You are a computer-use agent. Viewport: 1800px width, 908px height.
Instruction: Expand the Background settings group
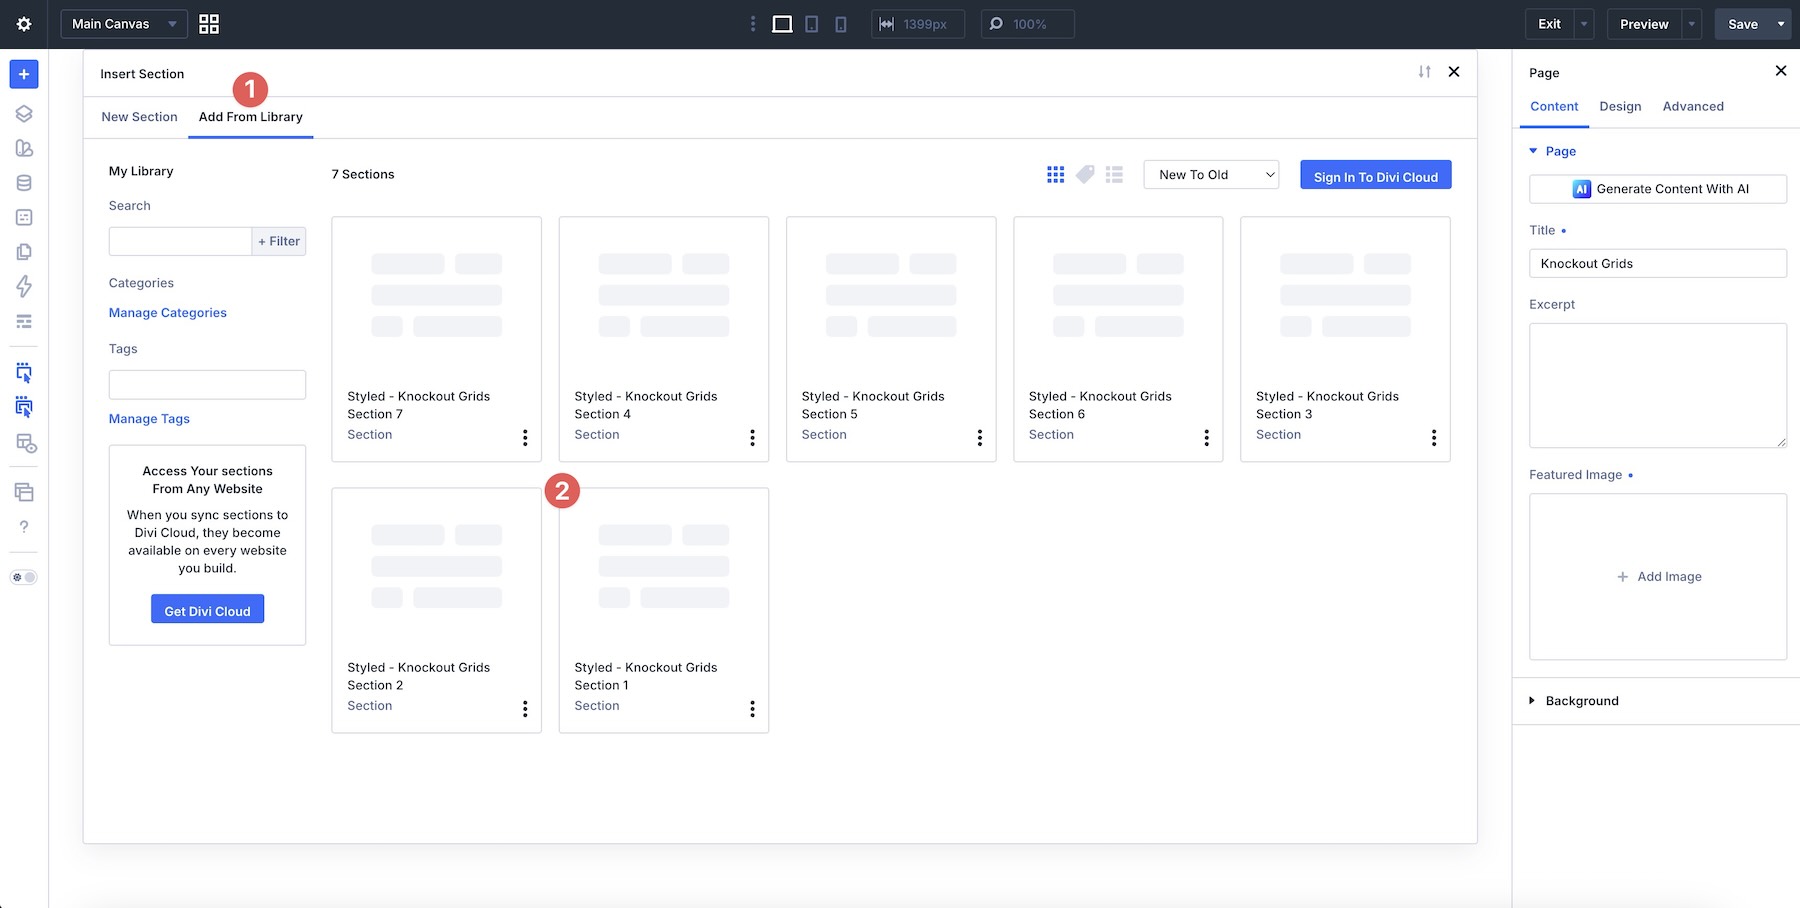tap(1574, 701)
